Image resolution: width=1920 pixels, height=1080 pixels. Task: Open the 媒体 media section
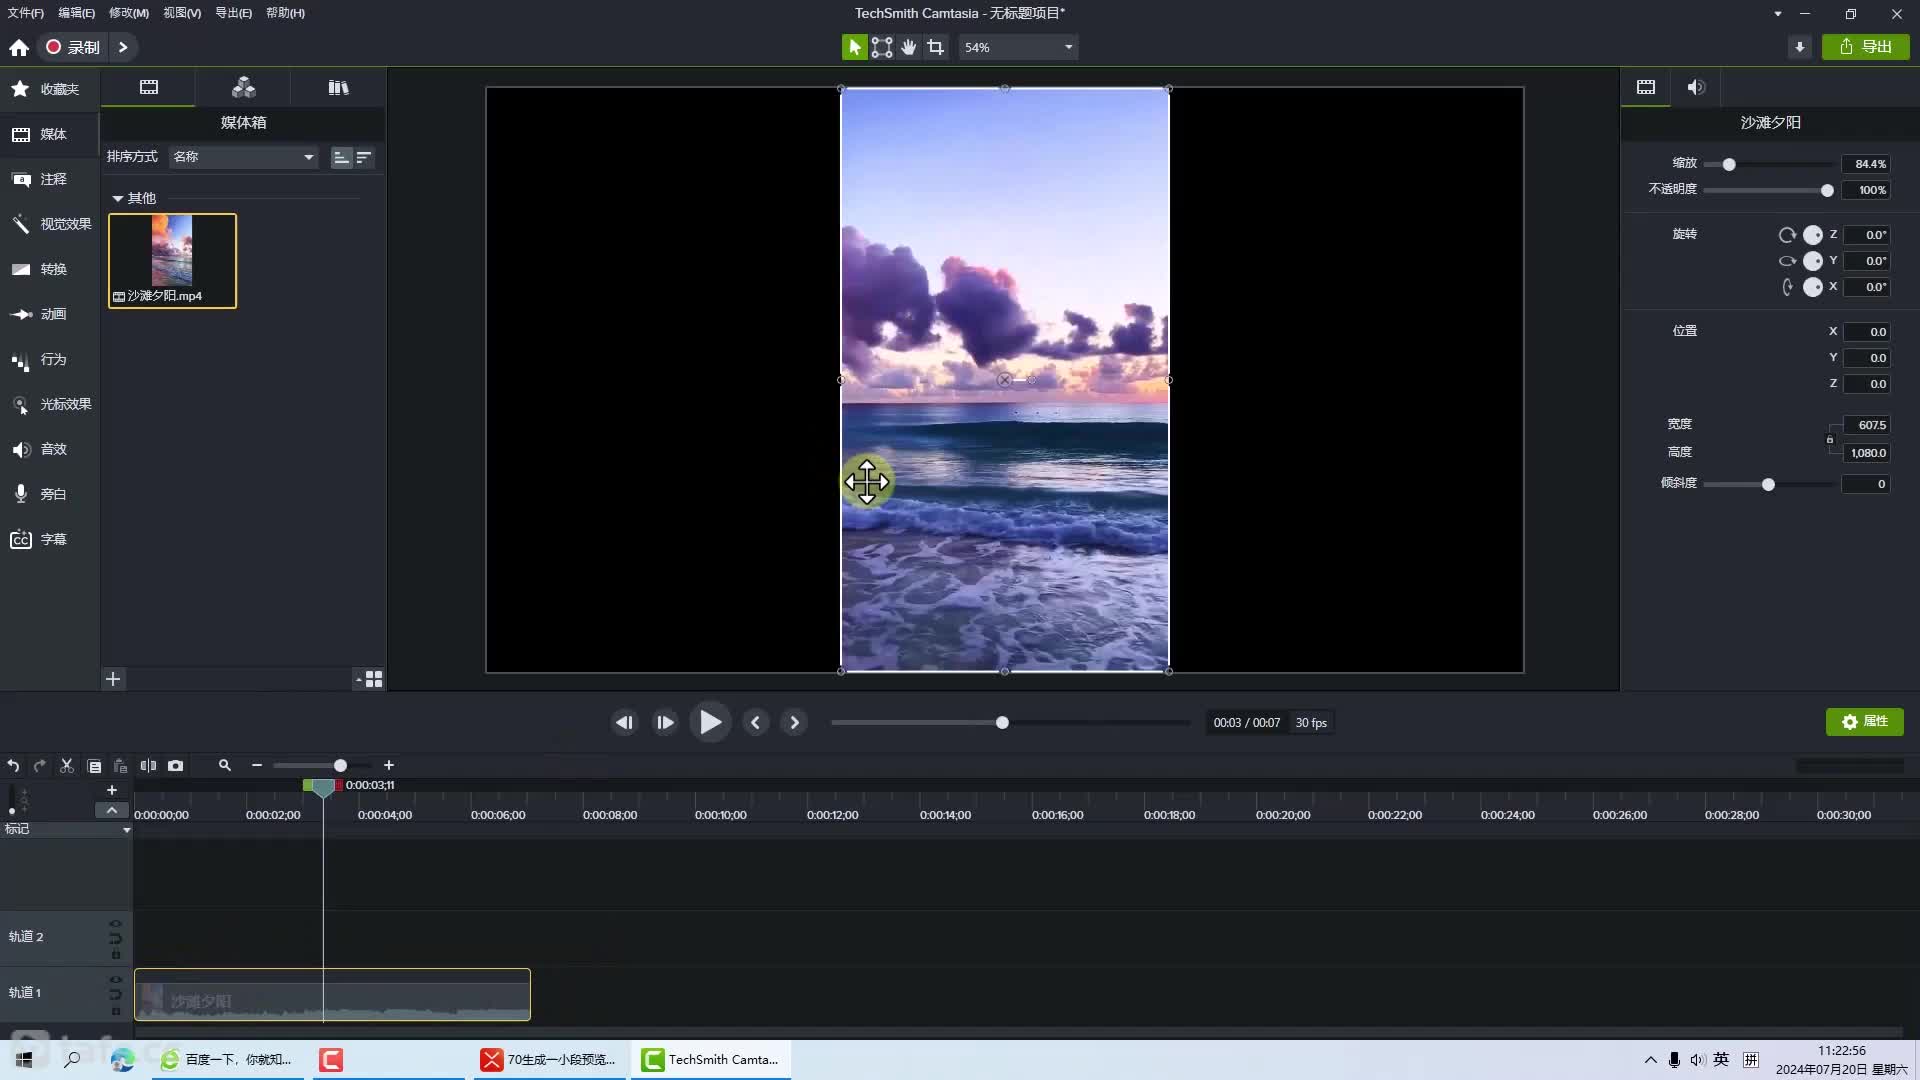tap(49, 134)
